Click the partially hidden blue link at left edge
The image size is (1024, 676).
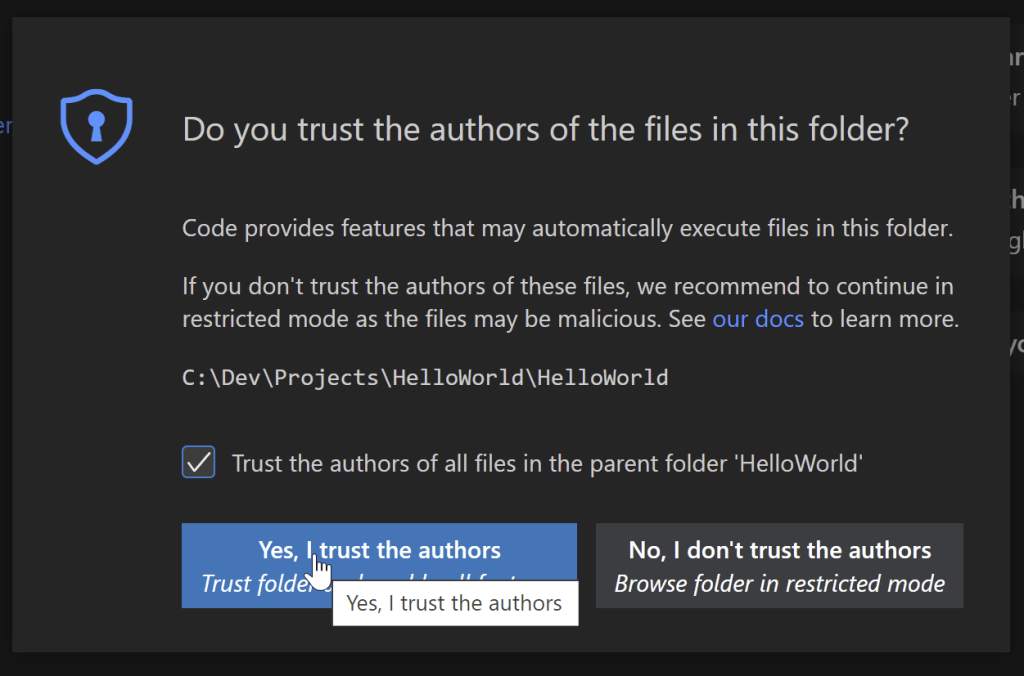coord(5,126)
